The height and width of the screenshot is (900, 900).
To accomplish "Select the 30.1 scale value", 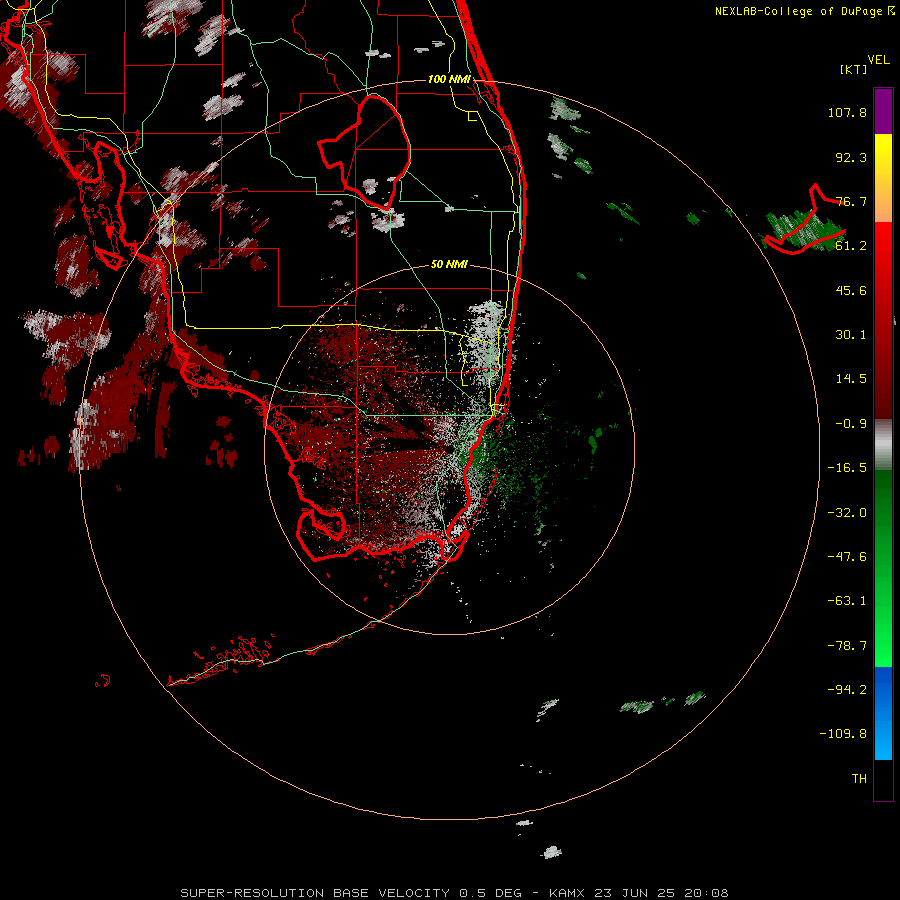I will pyautogui.click(x=851, y=335).
